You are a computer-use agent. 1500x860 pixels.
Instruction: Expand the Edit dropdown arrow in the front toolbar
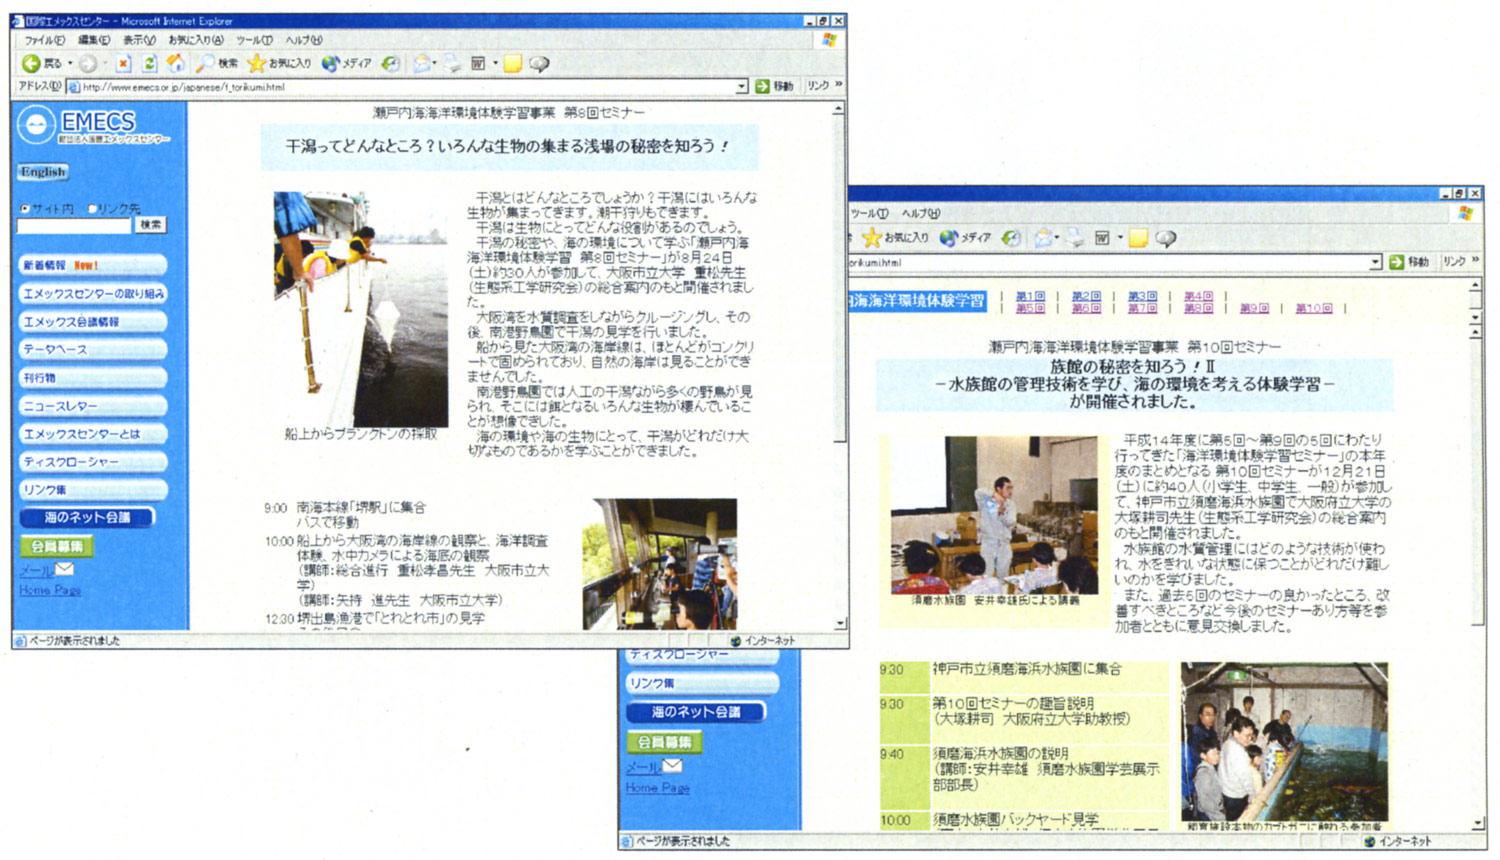pyautogui.click(x=494, y=64)
